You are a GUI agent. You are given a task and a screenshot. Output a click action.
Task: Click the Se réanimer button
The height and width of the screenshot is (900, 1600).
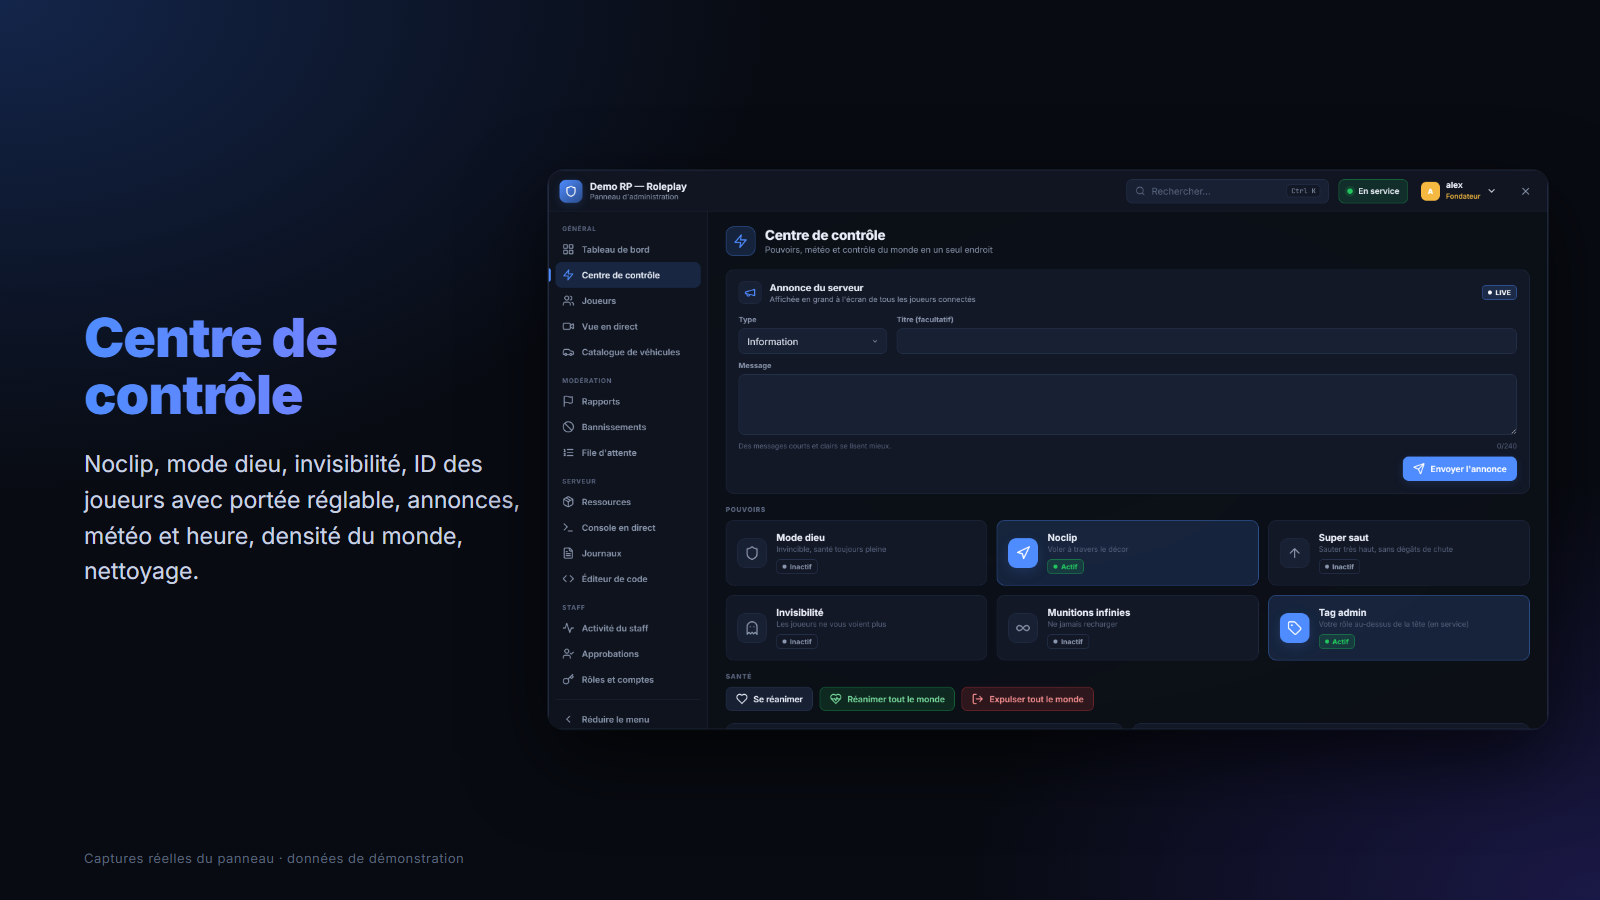(769, 699)
